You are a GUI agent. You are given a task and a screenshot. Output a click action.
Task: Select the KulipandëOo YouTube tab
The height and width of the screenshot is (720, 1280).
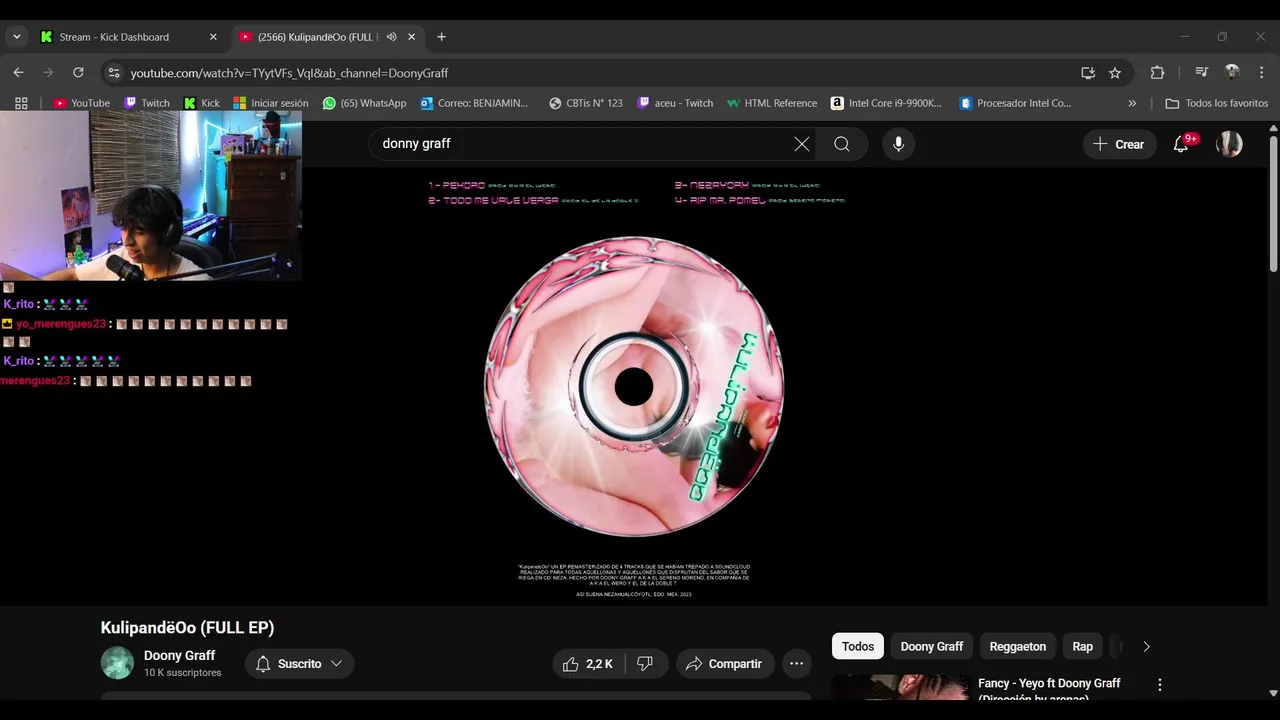318,37
